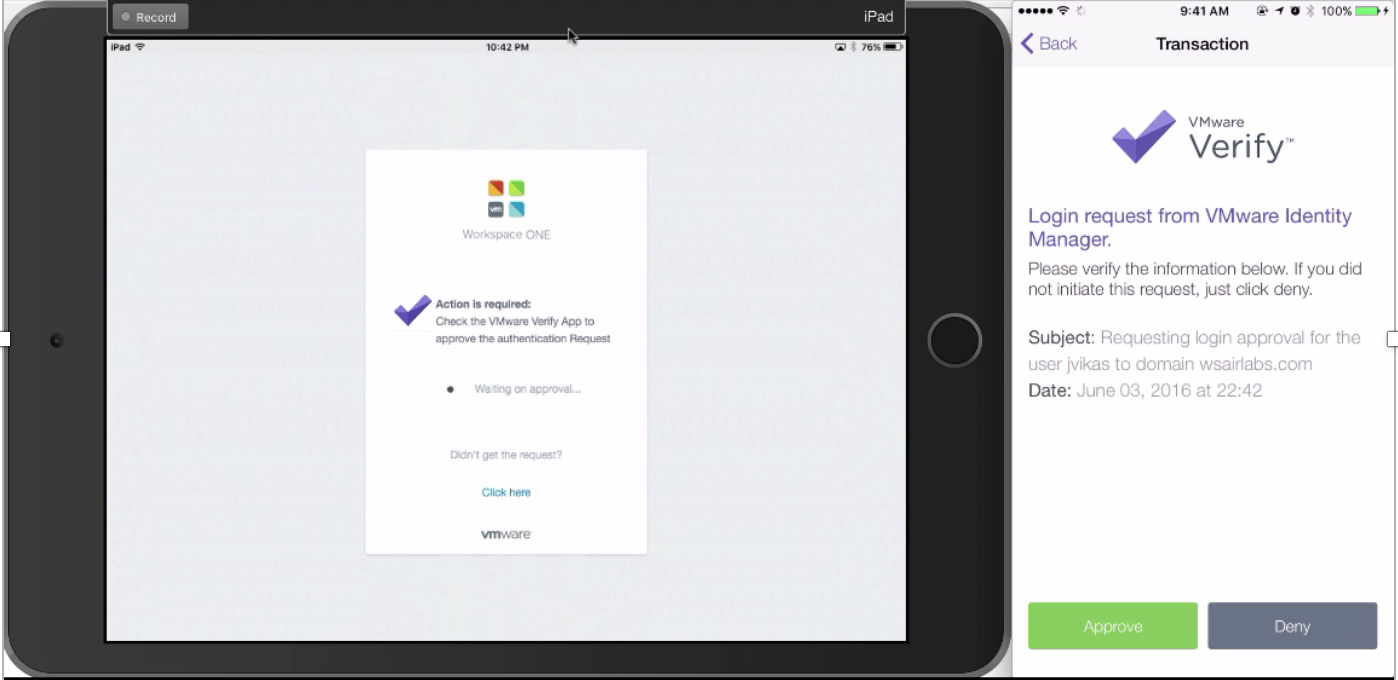Click the 10:42 PM time on iPad
This screenshot has width=1398, height=680.
point(507,47)
